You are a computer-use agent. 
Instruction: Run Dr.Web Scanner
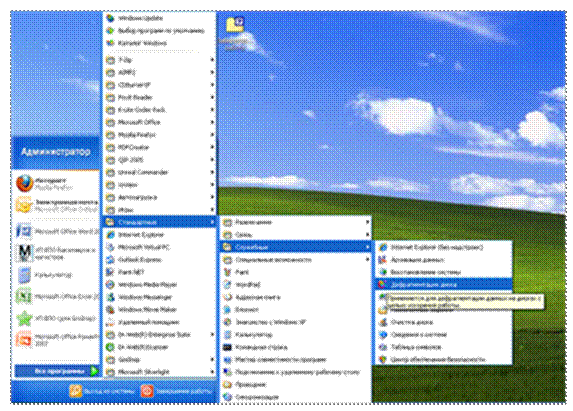coord(159,347)
